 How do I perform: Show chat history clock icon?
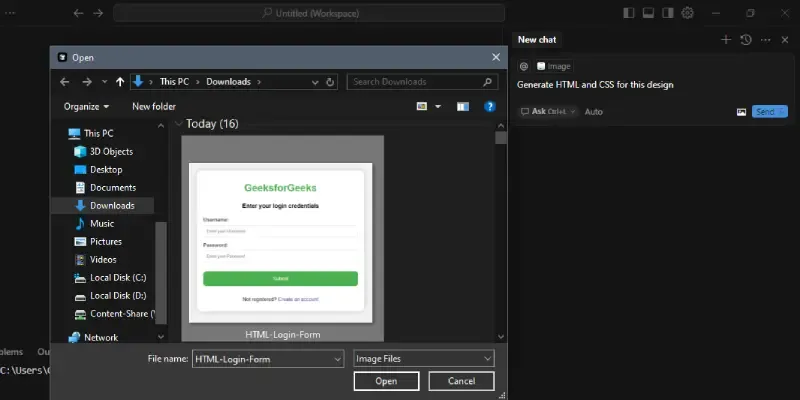click(746, 40)
